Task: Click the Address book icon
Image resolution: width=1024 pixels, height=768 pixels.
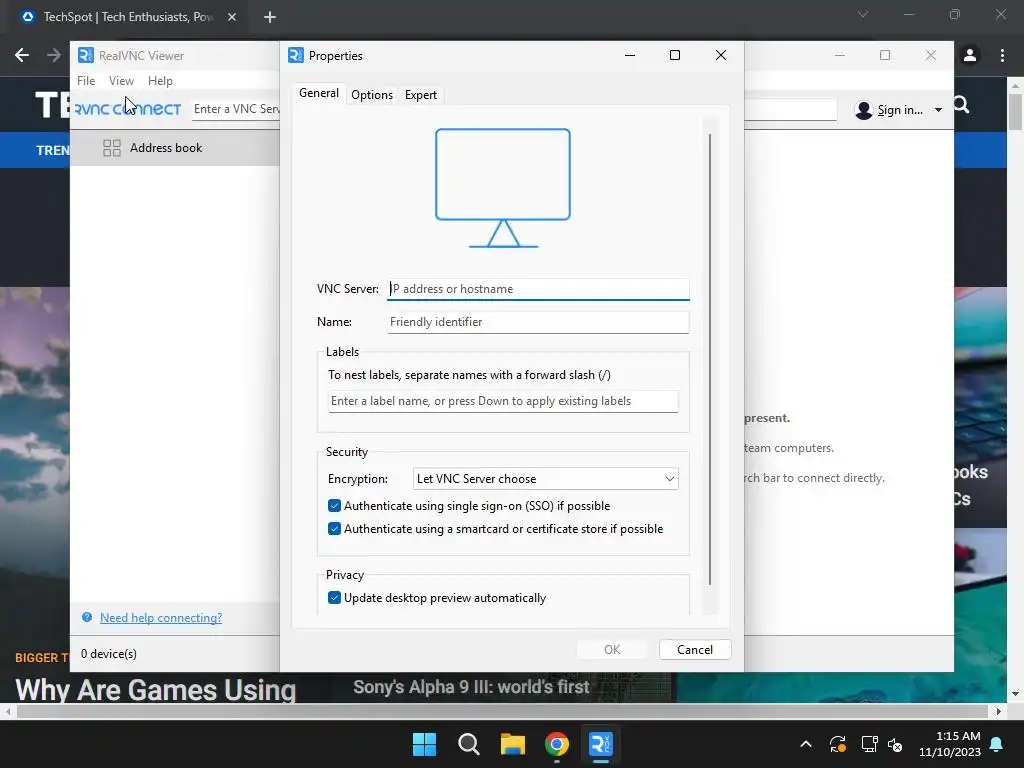Action: point(112,148)
